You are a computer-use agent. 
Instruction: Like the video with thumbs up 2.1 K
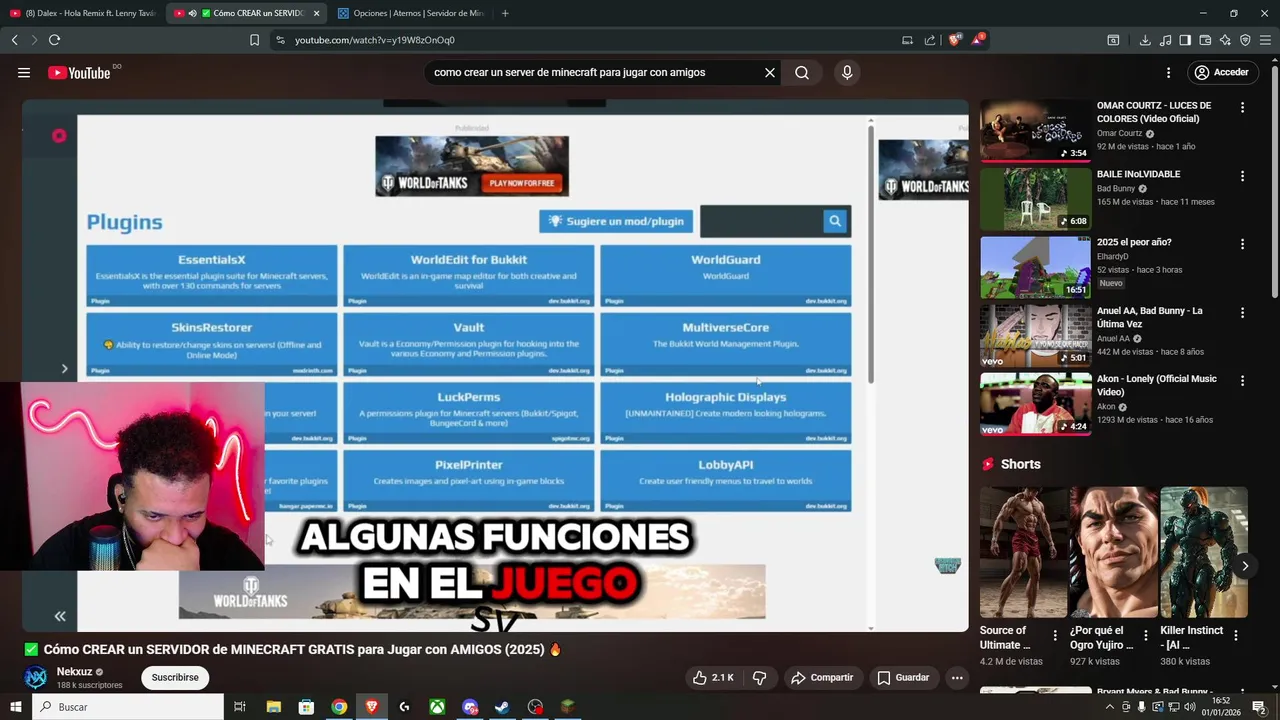point(713,678)
